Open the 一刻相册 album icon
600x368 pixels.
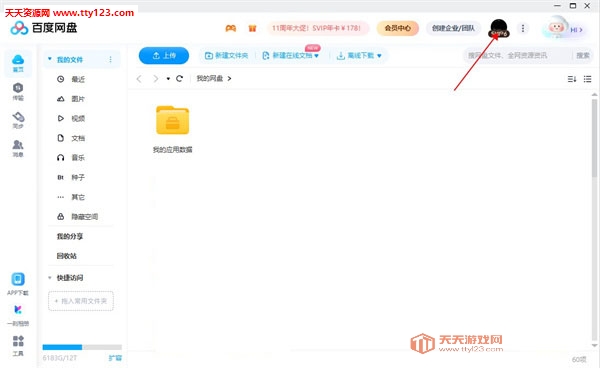pos(18,315)
